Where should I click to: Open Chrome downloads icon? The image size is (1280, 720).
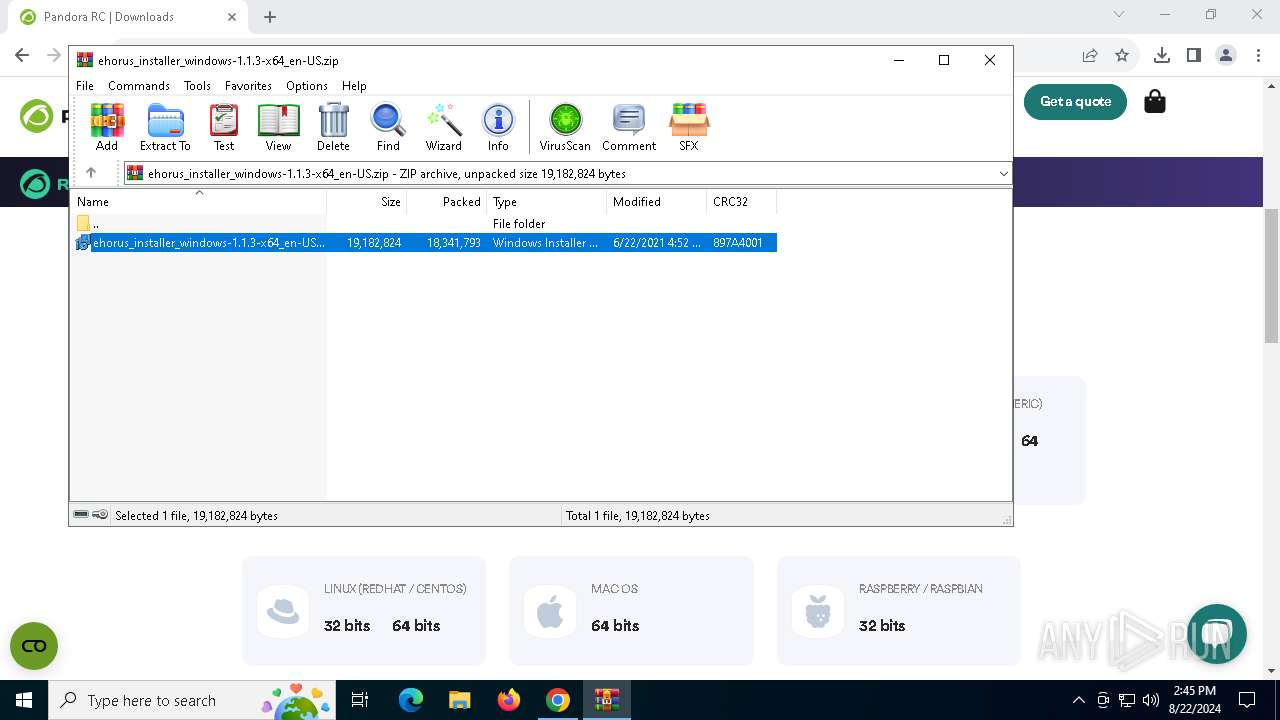click(1162, 55)
